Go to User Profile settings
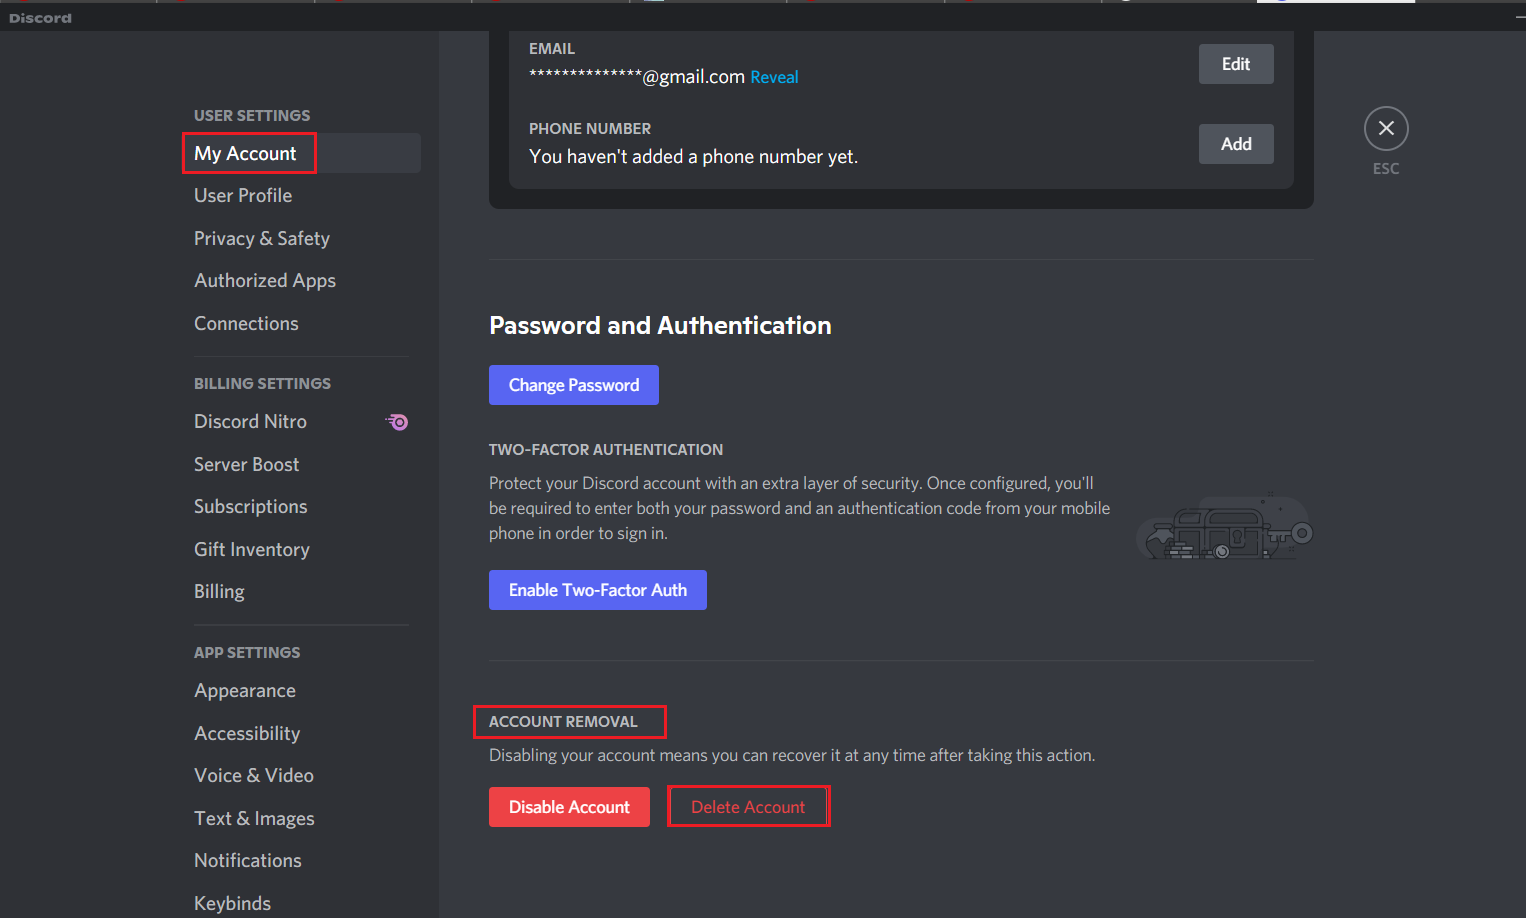 coord(243,196)
